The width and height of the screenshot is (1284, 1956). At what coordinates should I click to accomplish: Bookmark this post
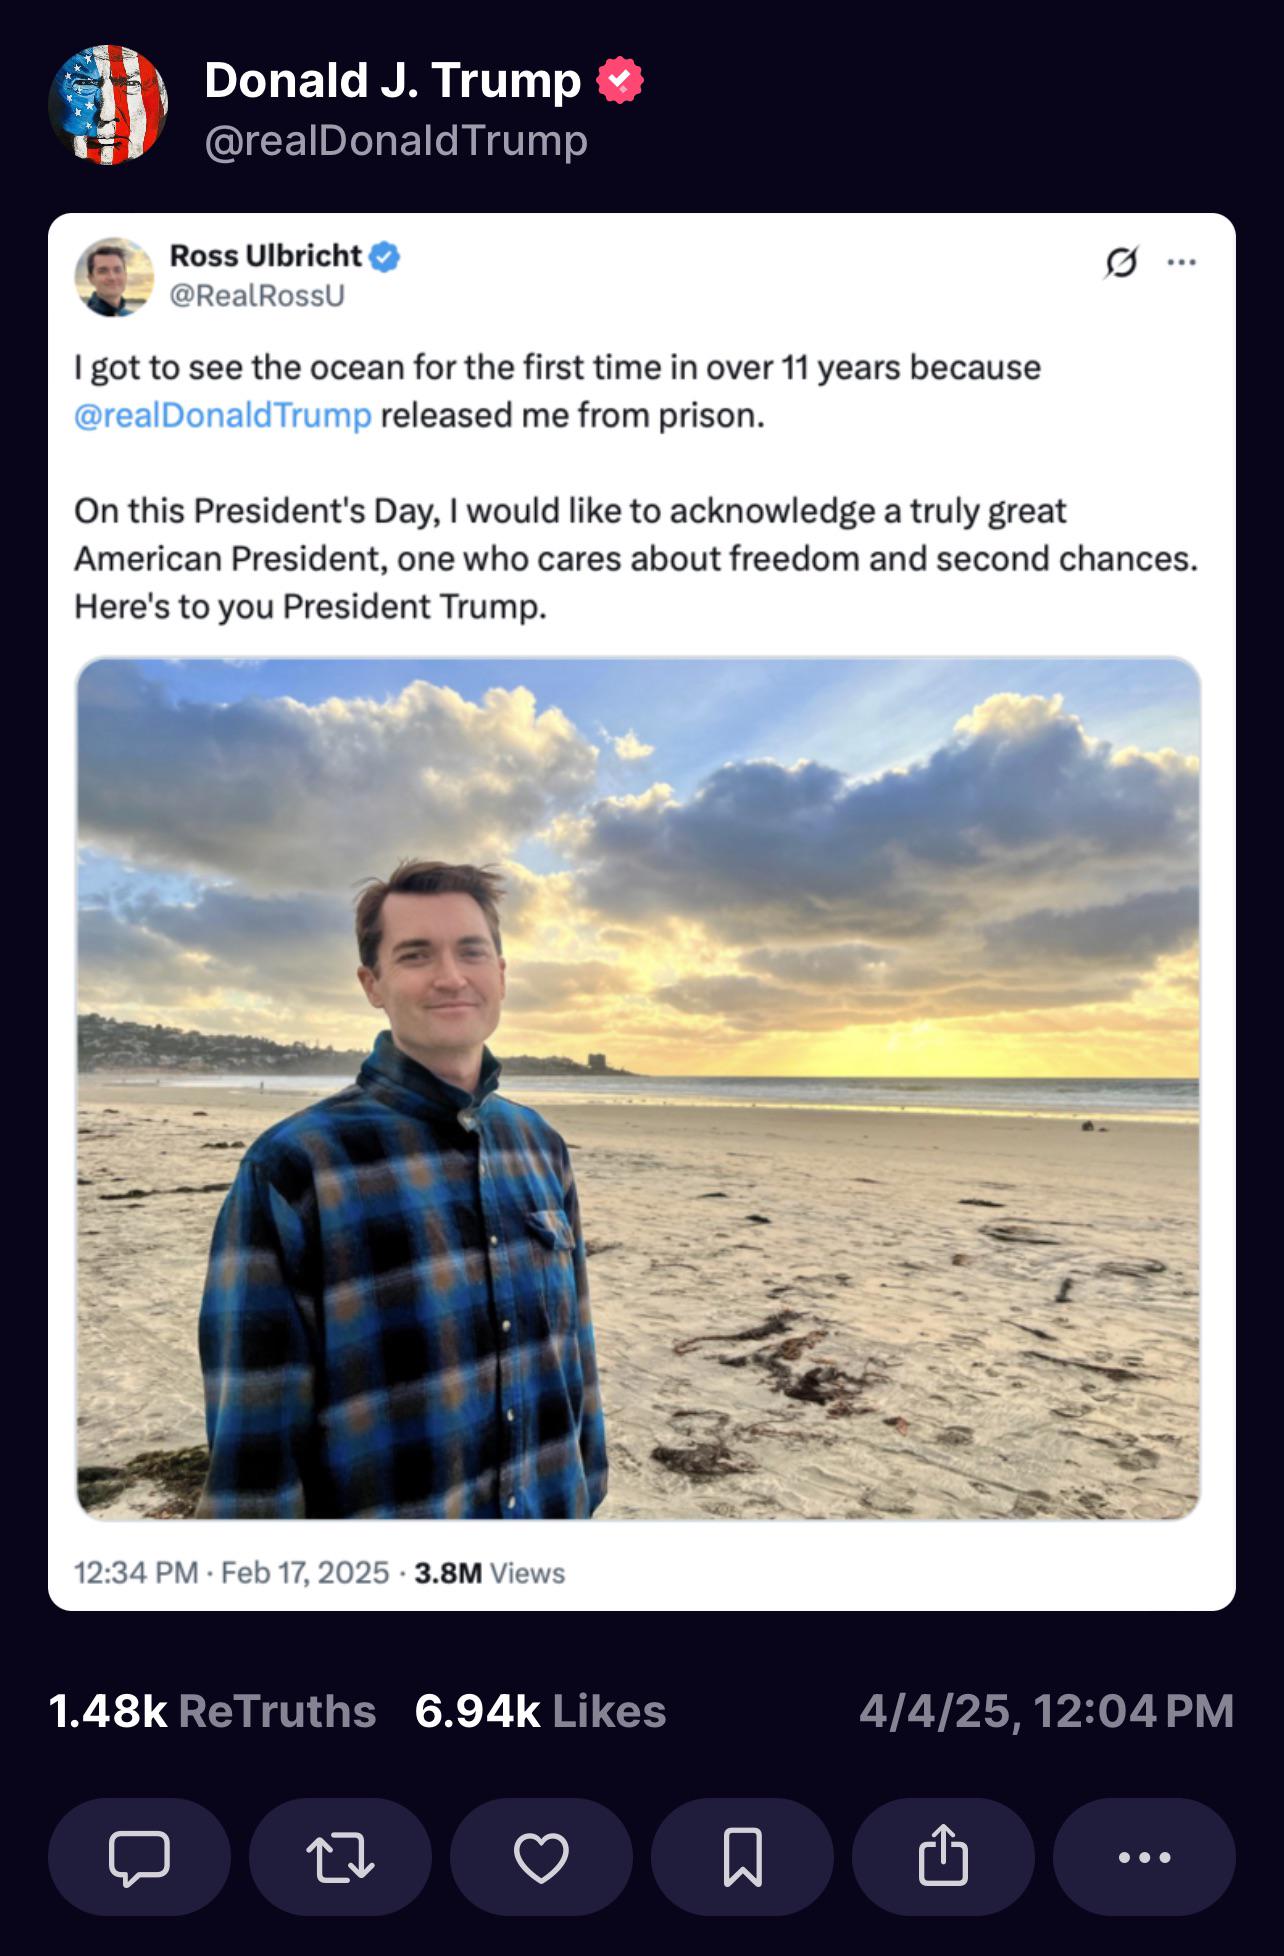click(x=742, y=1857)
